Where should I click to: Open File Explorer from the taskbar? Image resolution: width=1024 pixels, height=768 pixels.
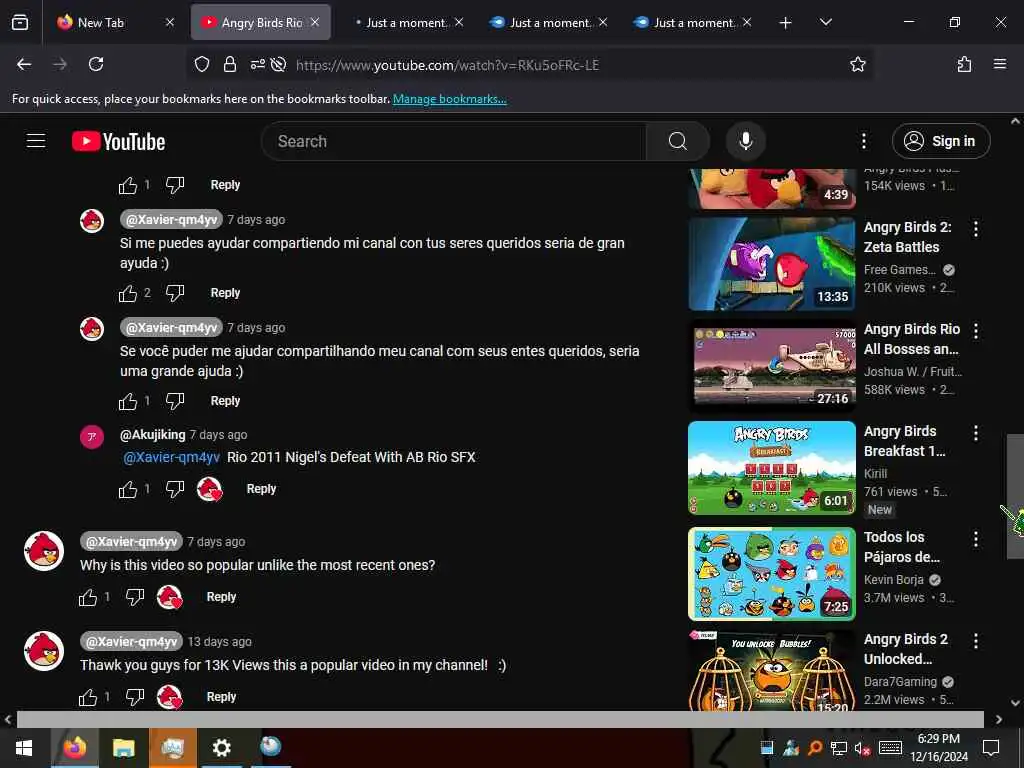click(123, 748)
